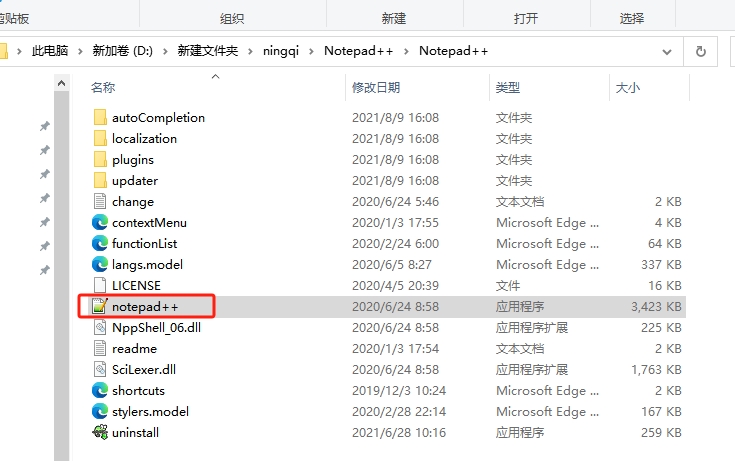Click the plugins folder icon

(100, 159)
